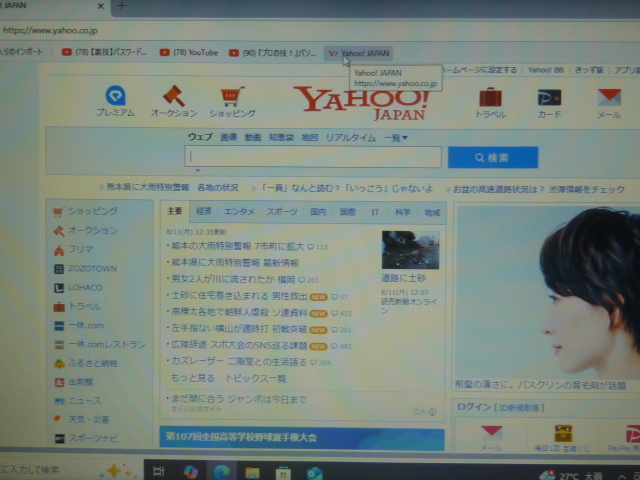This screenshot has width=640, height=480.
Task: Open the 第107回全国高等学校野球選手権大会 banner
Action: 301,438
